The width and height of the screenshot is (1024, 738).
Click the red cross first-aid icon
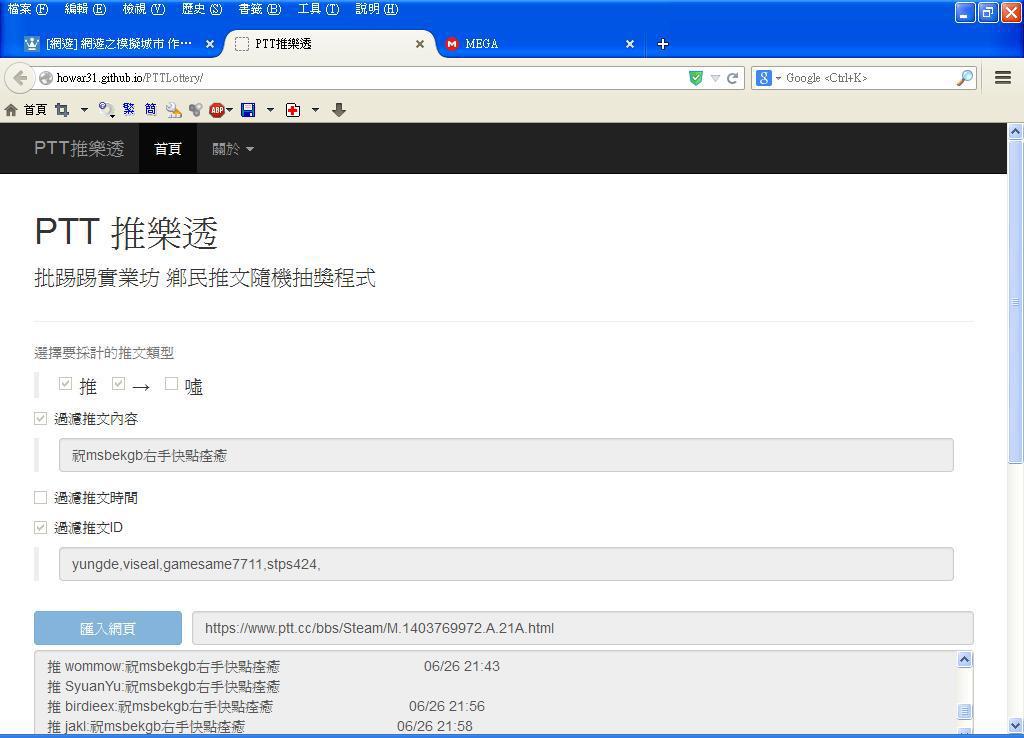(293, 110)
